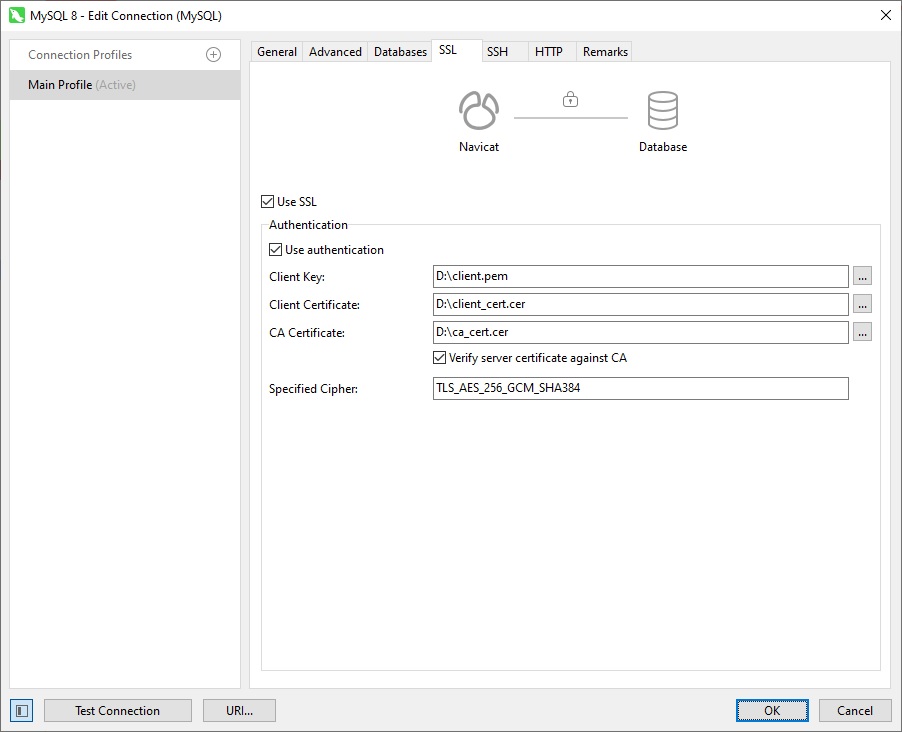902x732 pixels.
Task: Toggle Verify server certificate against CA
Action: point(439,358)
